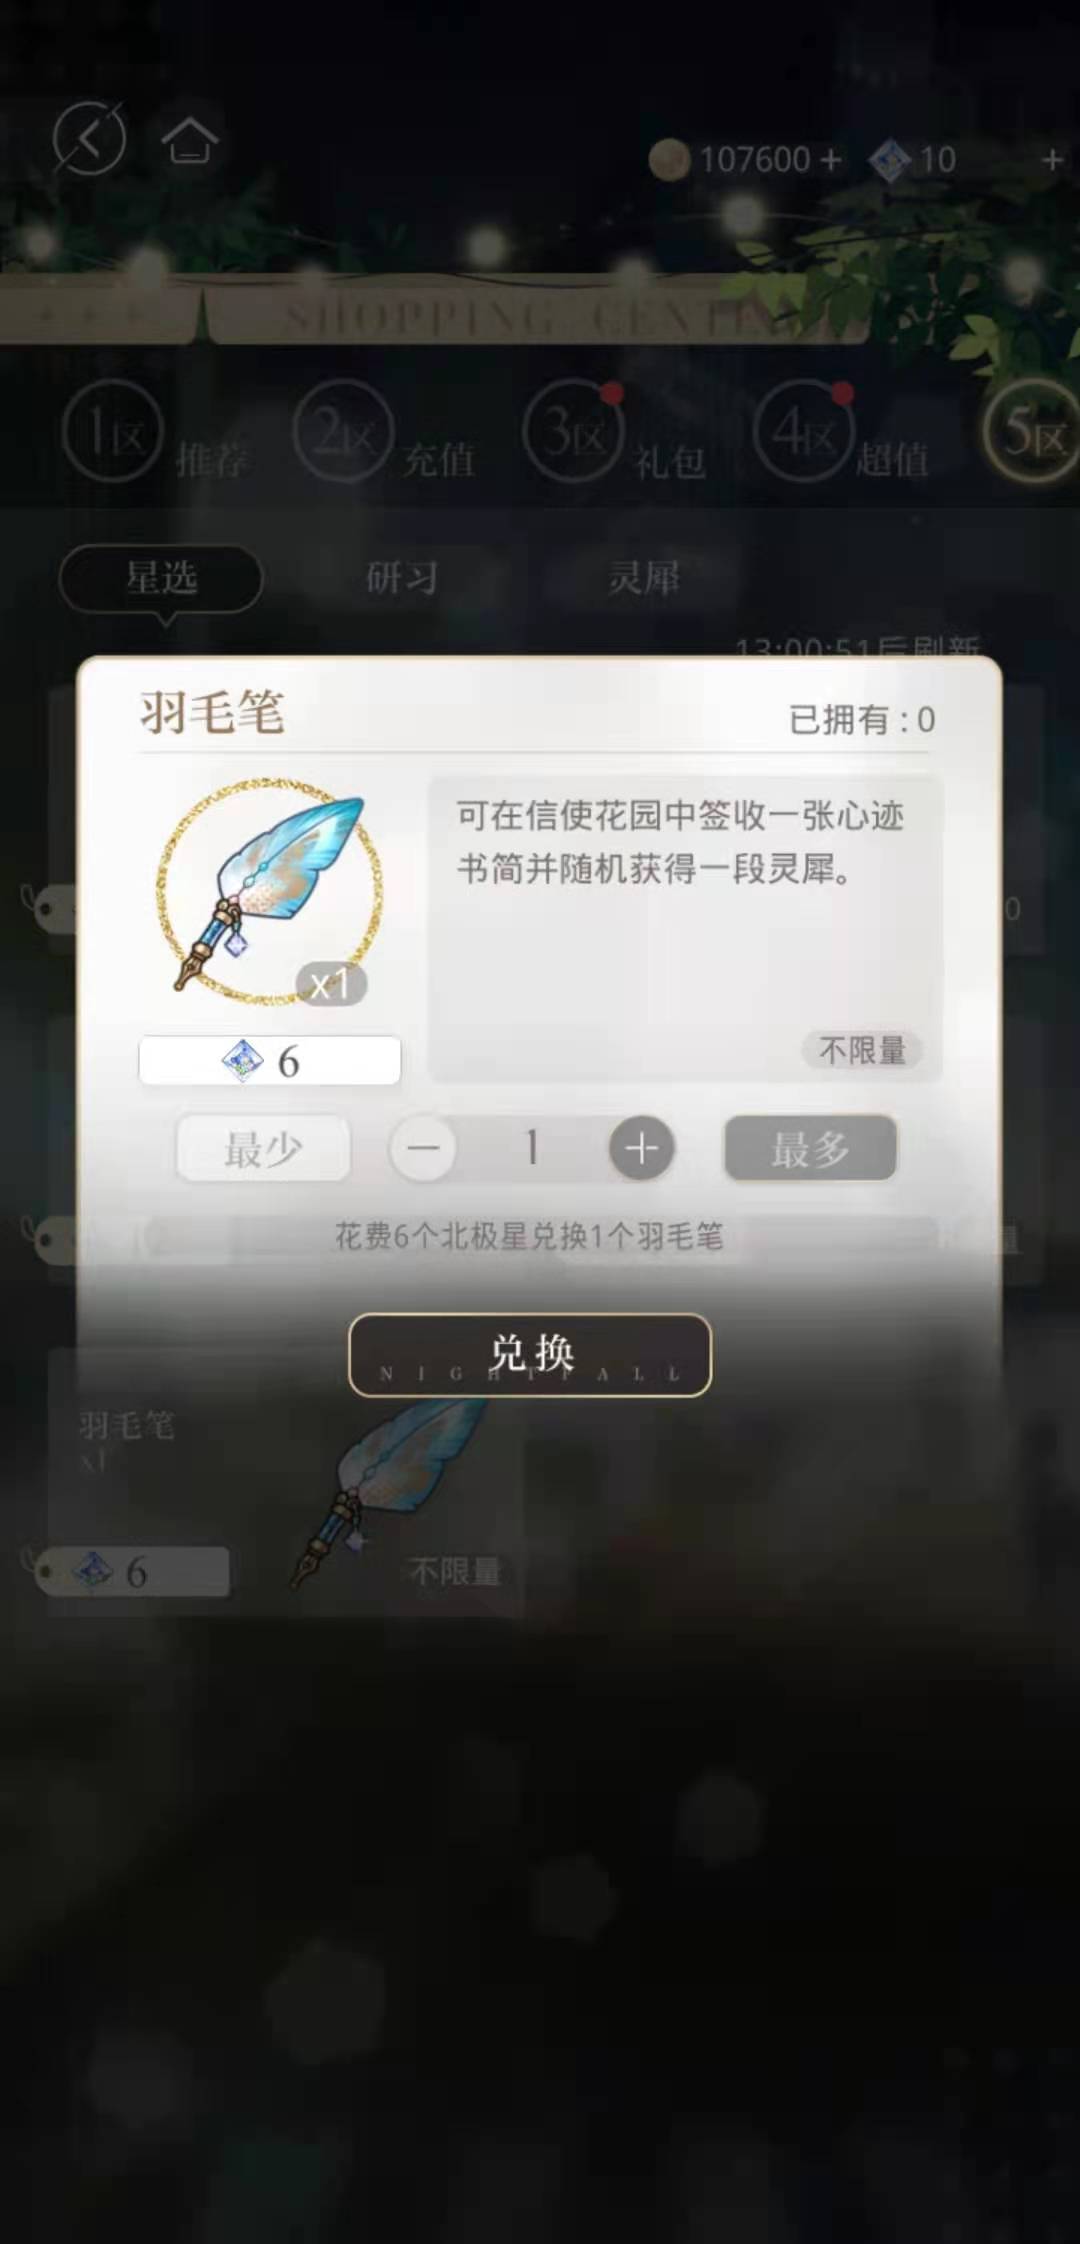Add more gold coins with plus
The image size is (1080, 2244).
830,160
